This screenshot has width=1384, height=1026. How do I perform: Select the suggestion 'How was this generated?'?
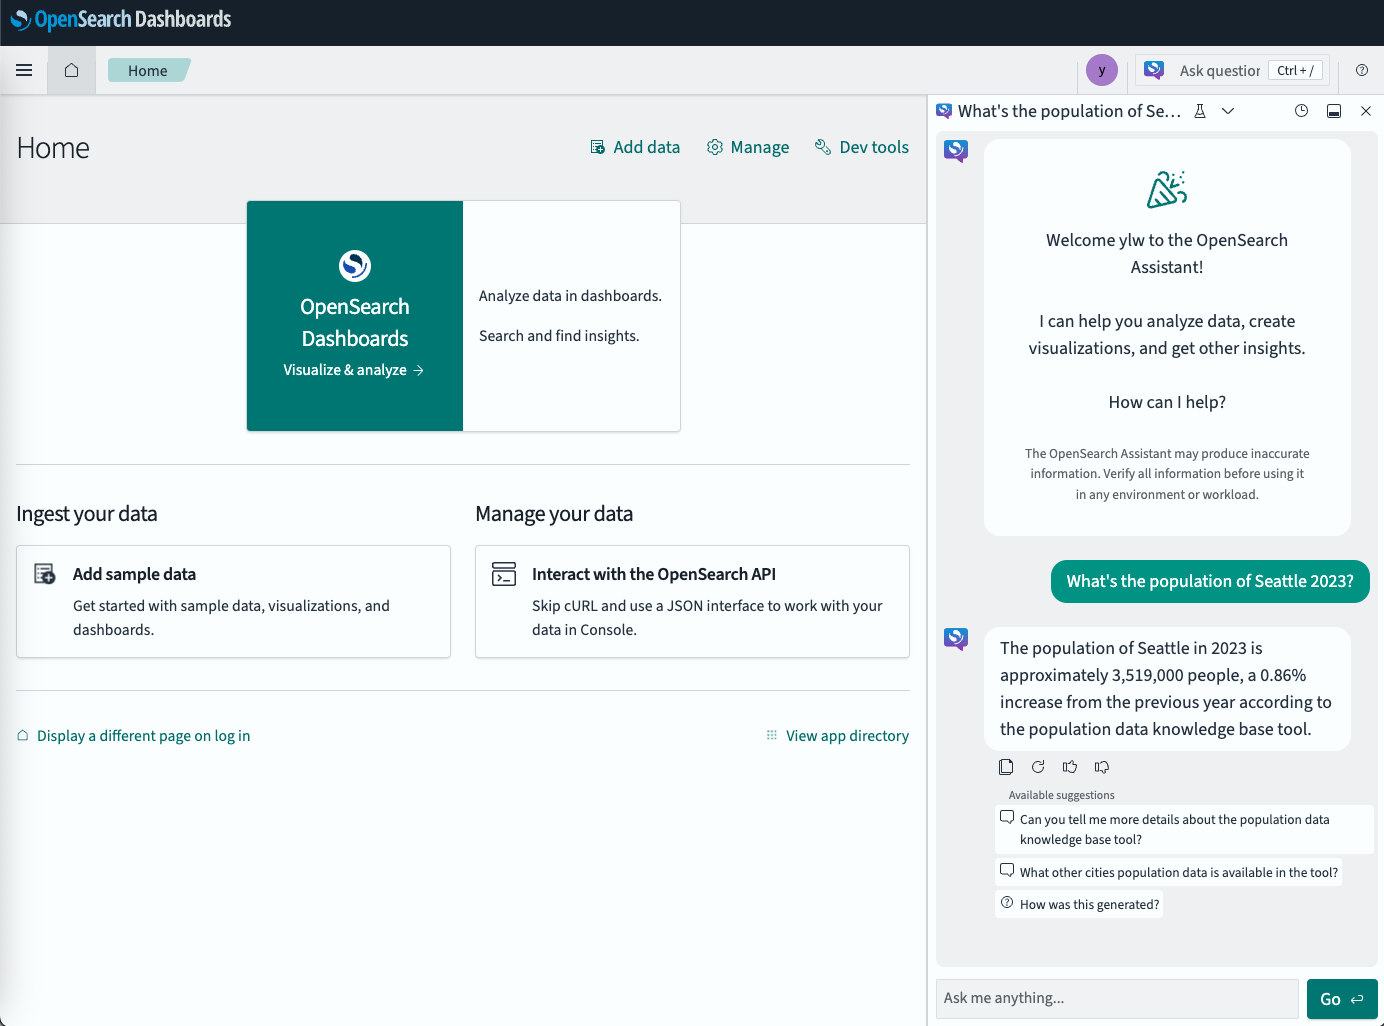pos(1079,904)
